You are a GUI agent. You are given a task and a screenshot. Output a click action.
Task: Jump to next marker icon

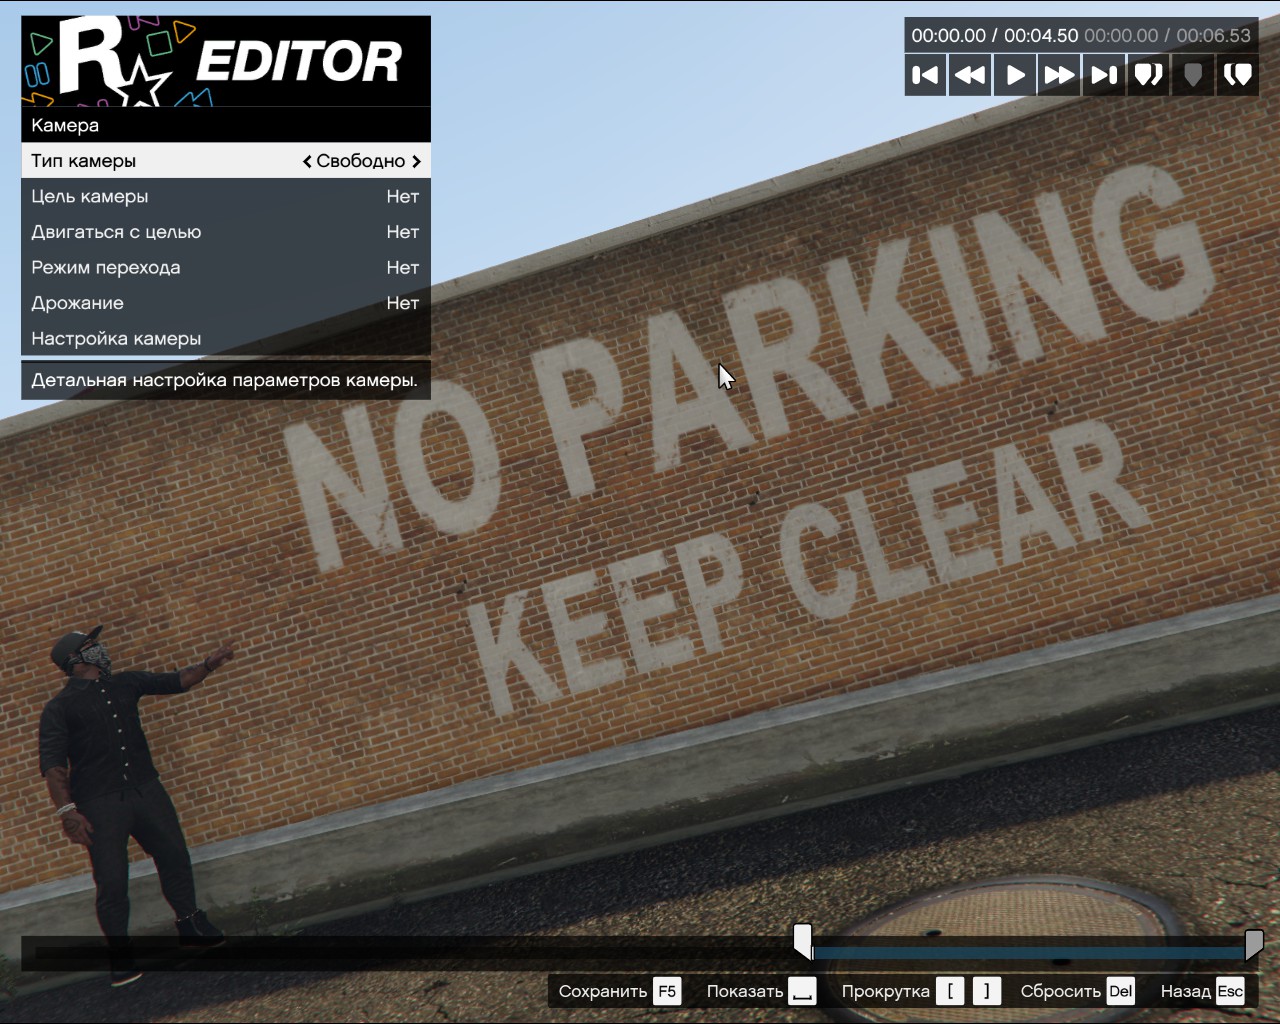(1237, 75)
